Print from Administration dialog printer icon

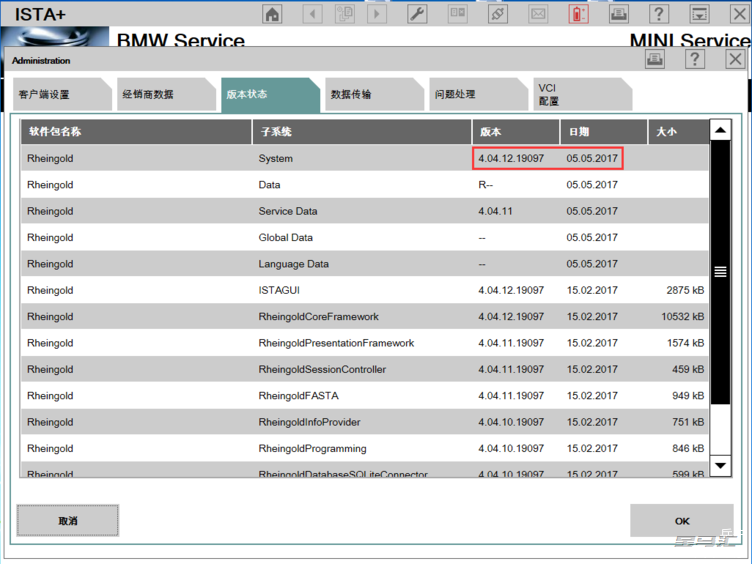click(x=655, y=59)
